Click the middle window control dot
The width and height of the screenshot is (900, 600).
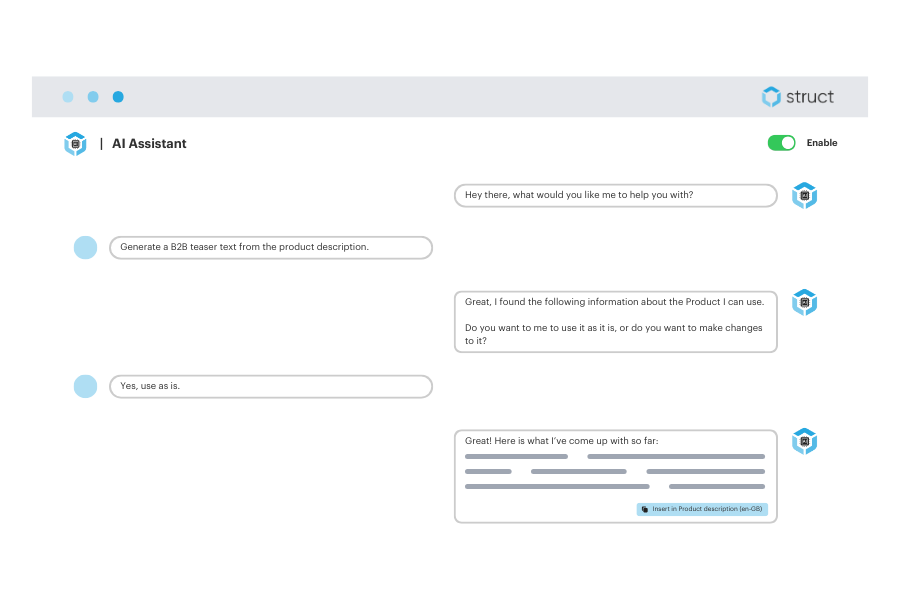click(x=93, y=97)
